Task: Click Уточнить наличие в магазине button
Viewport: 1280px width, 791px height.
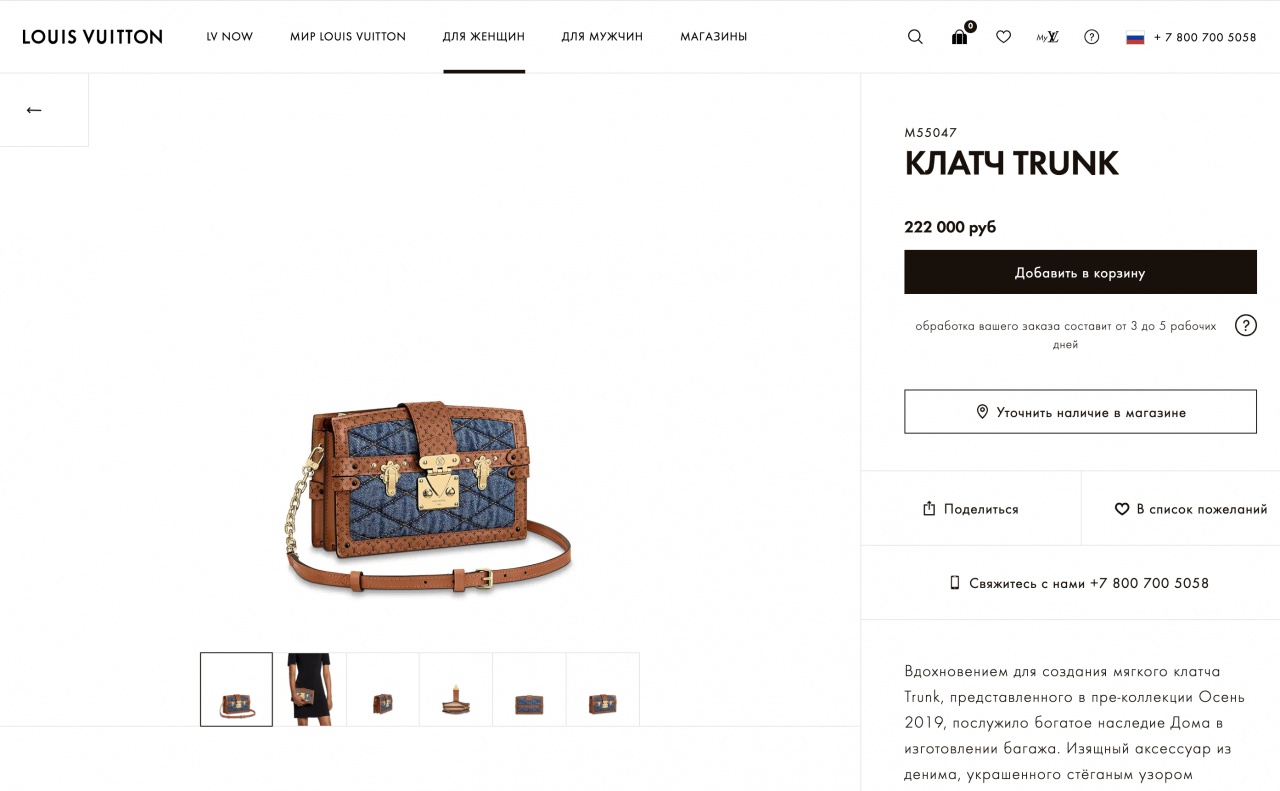Action: [1080, 412]
